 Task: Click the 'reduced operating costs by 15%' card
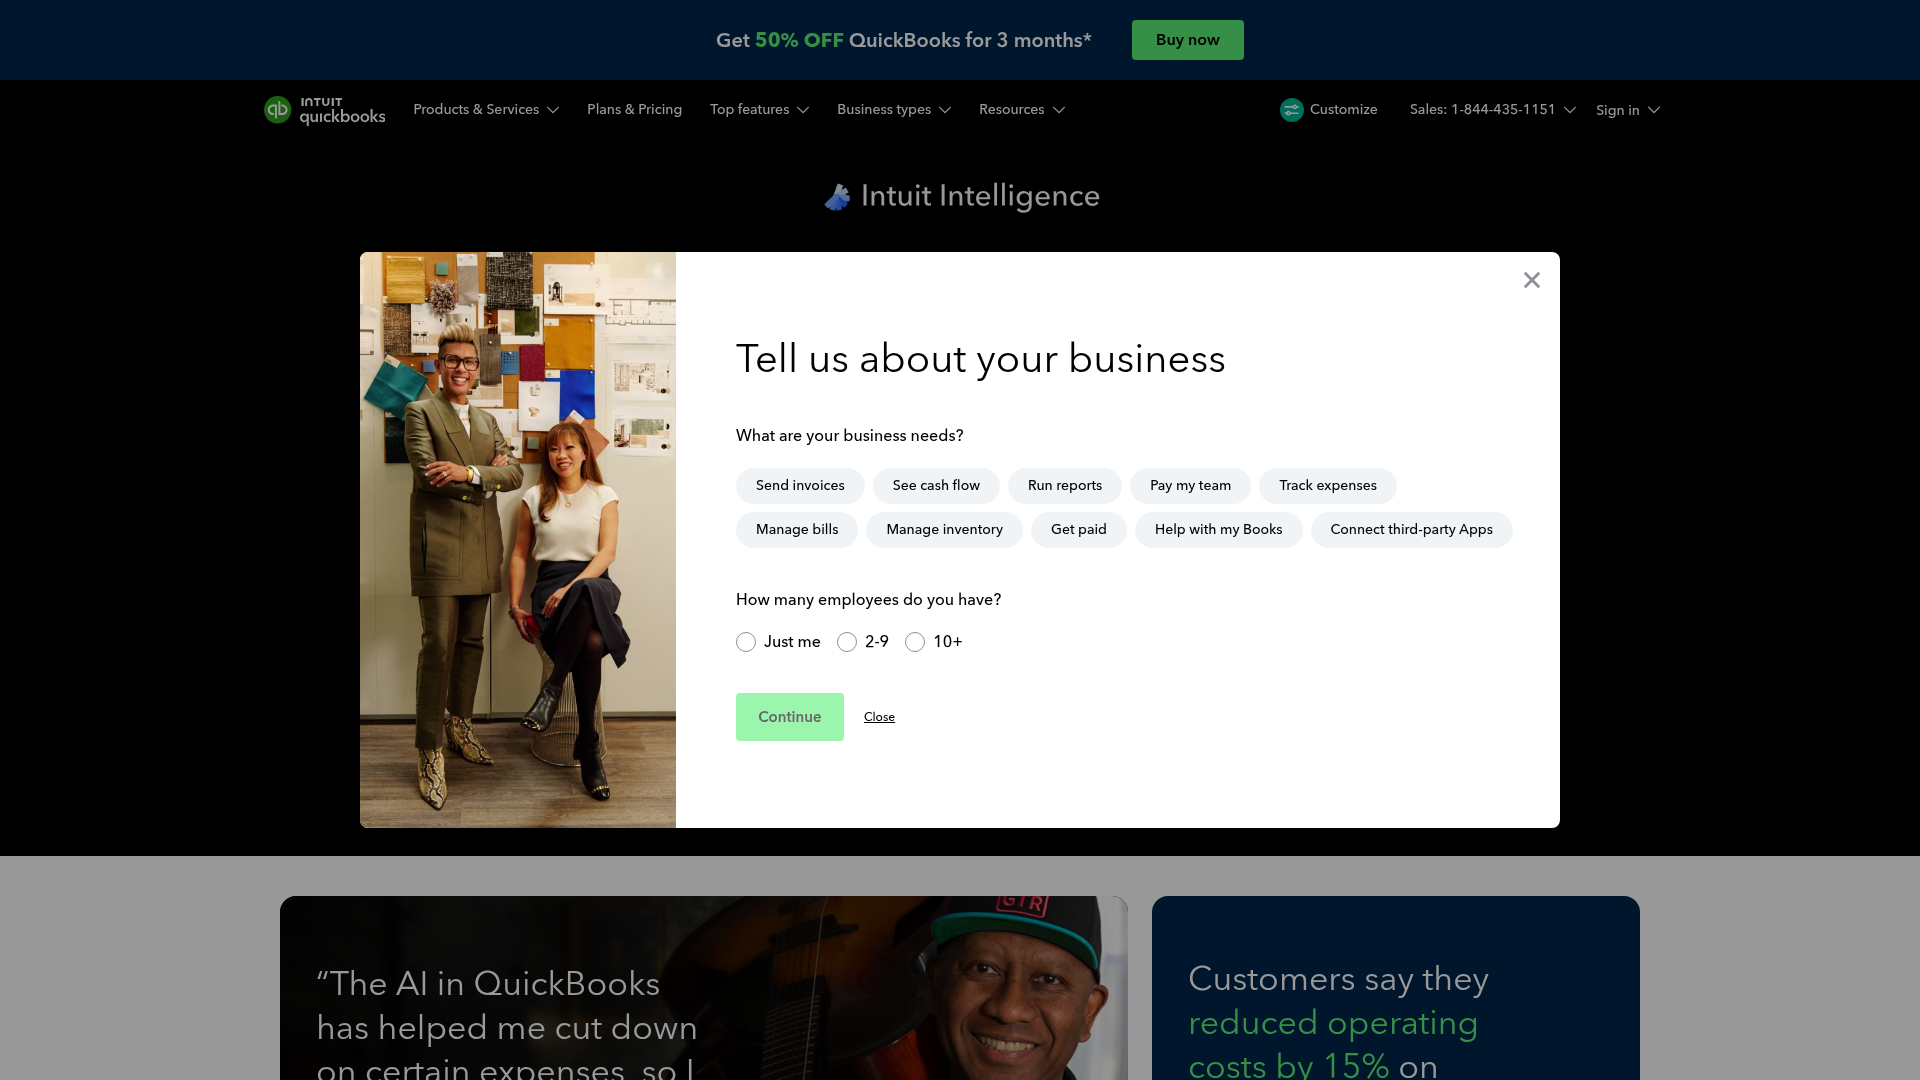pos(1395,988)
